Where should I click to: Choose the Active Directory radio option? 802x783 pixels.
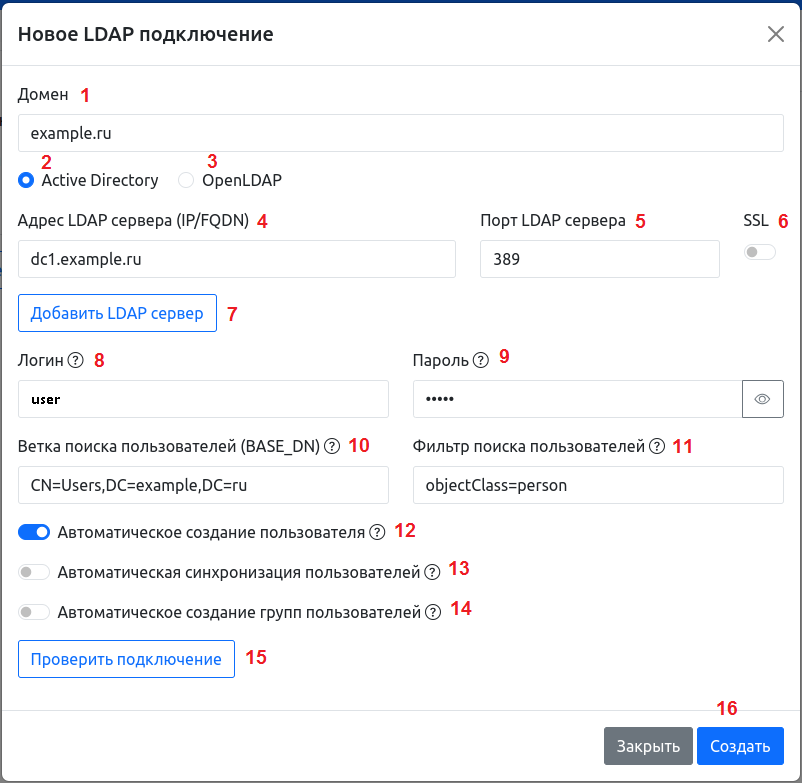pyautogui.click(x=26, y=181)
